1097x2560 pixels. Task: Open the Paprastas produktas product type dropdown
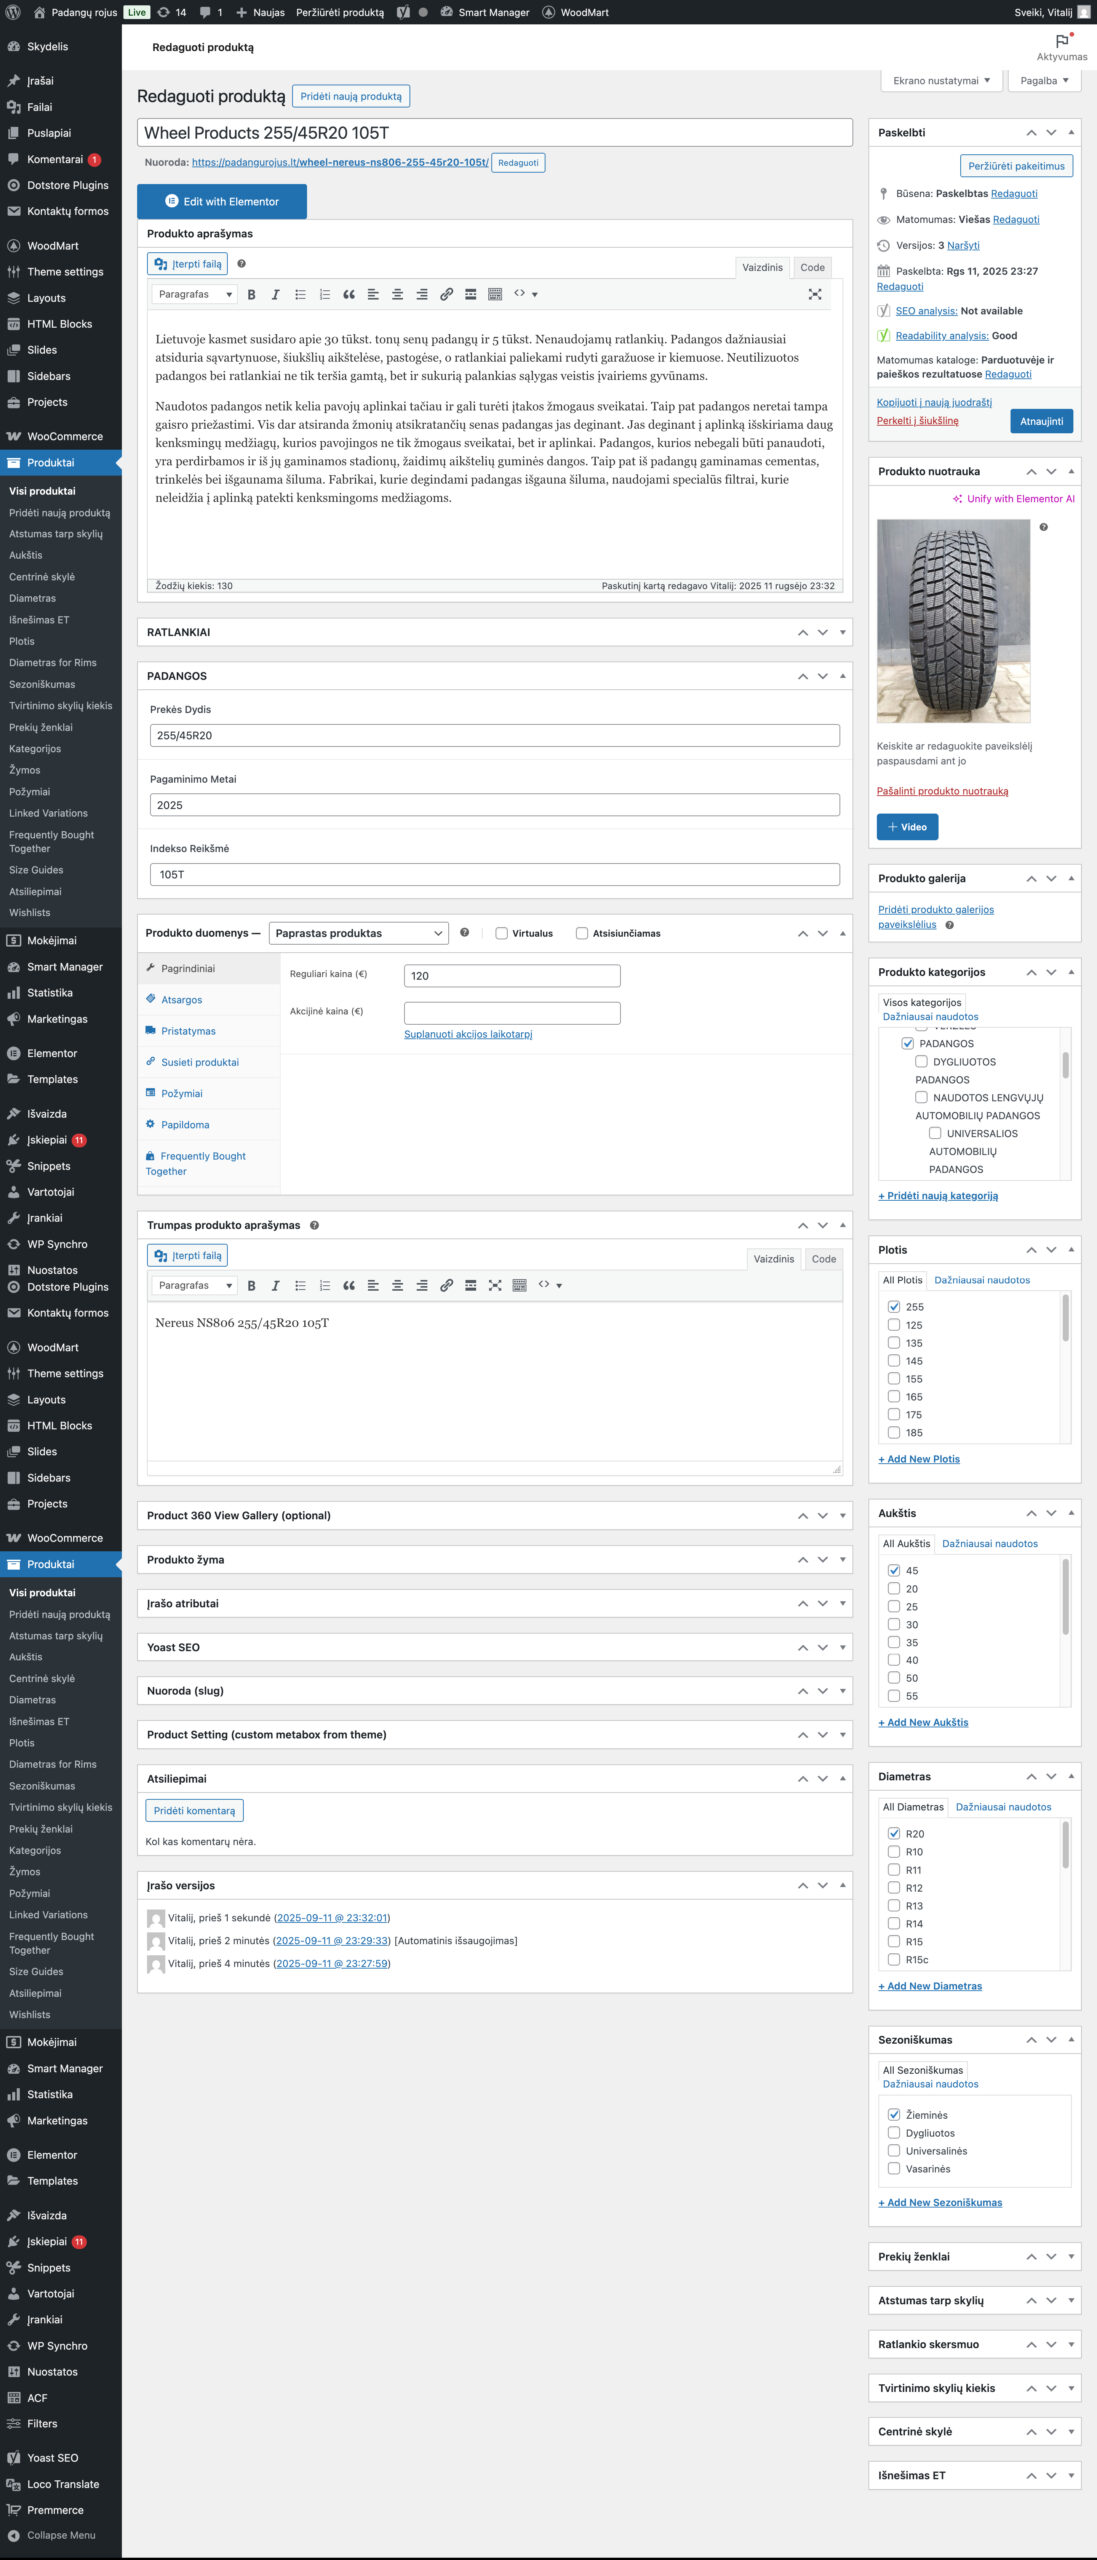tap(358, 933)
